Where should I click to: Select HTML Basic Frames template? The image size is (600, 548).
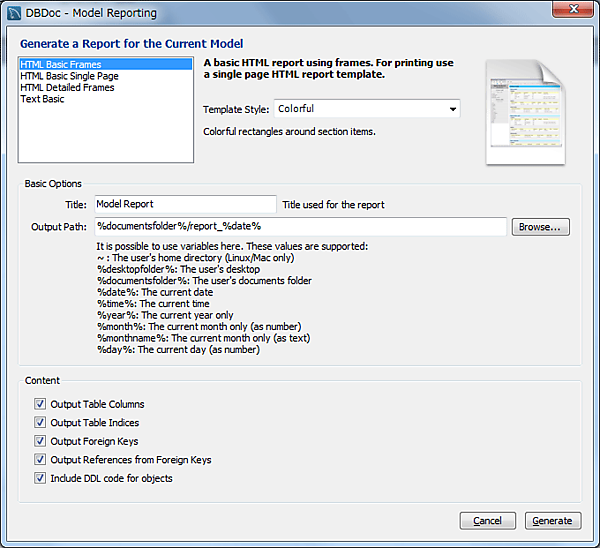click(60, 65)
